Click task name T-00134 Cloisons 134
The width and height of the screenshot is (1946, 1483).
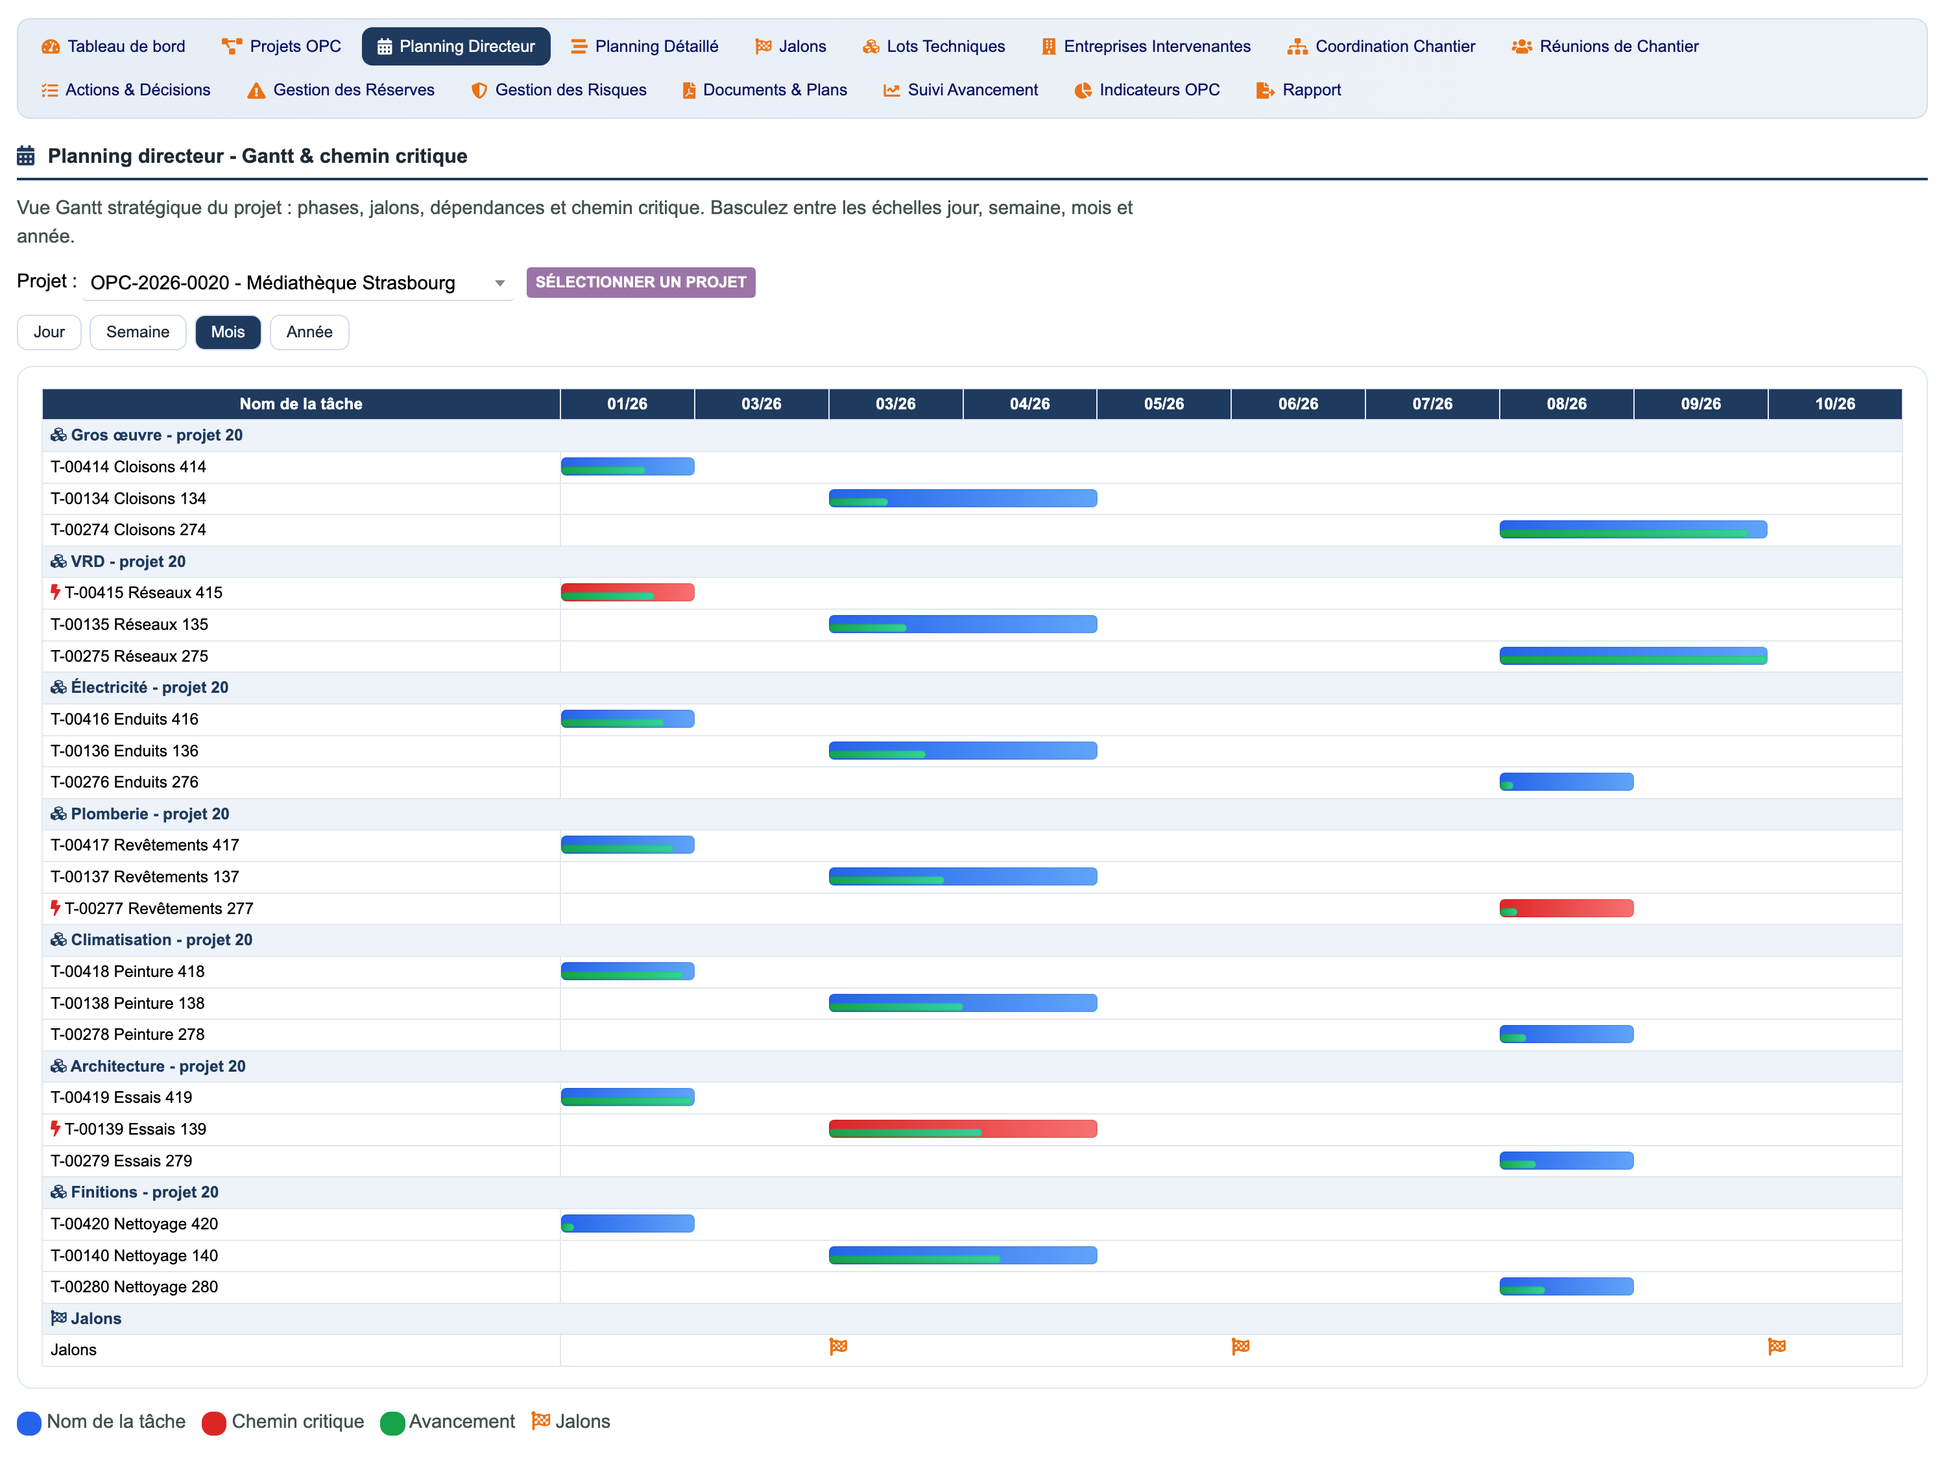tap(128, 499)
